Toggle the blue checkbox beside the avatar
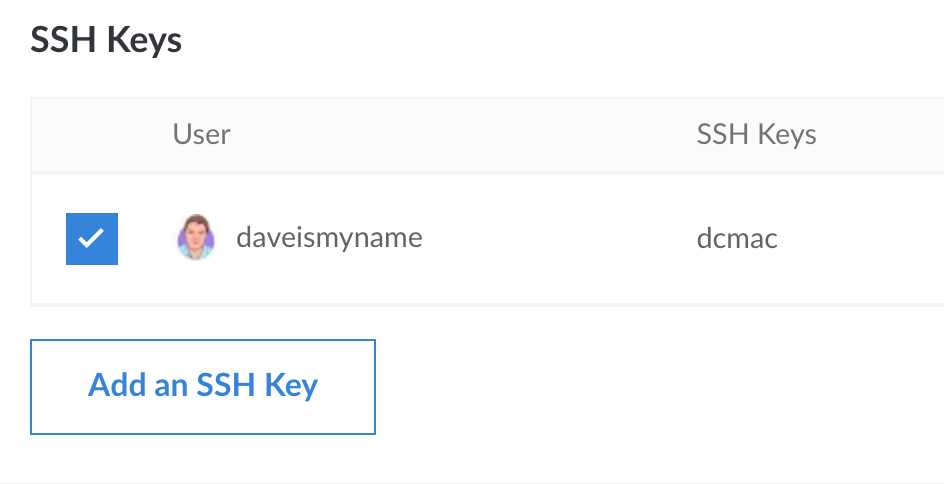944x484 pixels. tap(92, 238)
